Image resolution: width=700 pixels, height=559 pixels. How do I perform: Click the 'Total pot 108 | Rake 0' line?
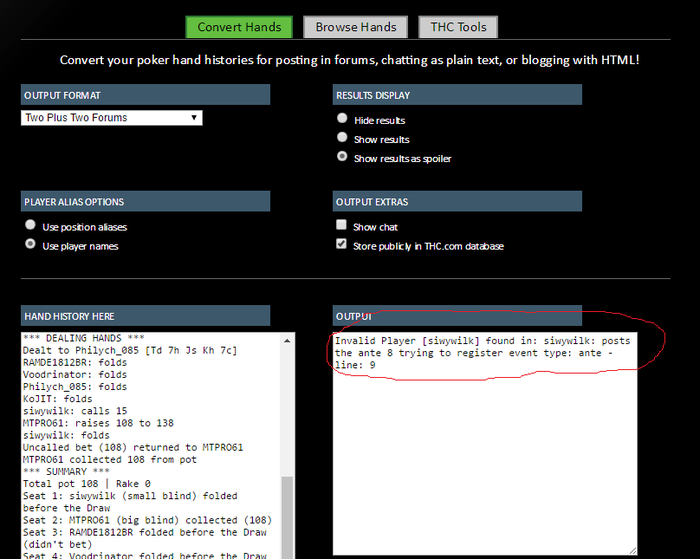point(87,484)
